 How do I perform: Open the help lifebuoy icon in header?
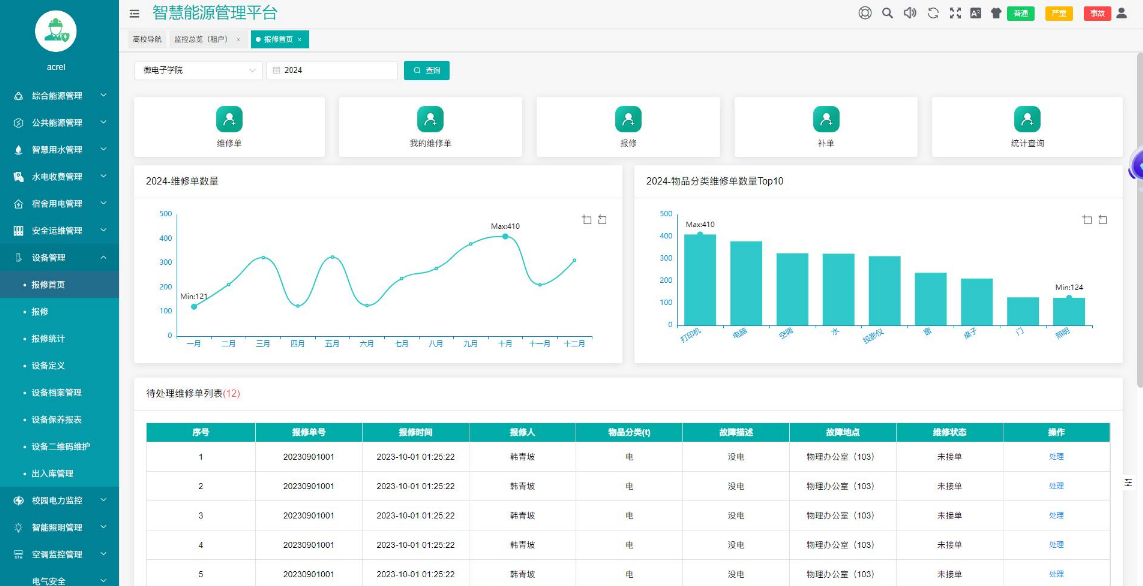click(865, 13)
